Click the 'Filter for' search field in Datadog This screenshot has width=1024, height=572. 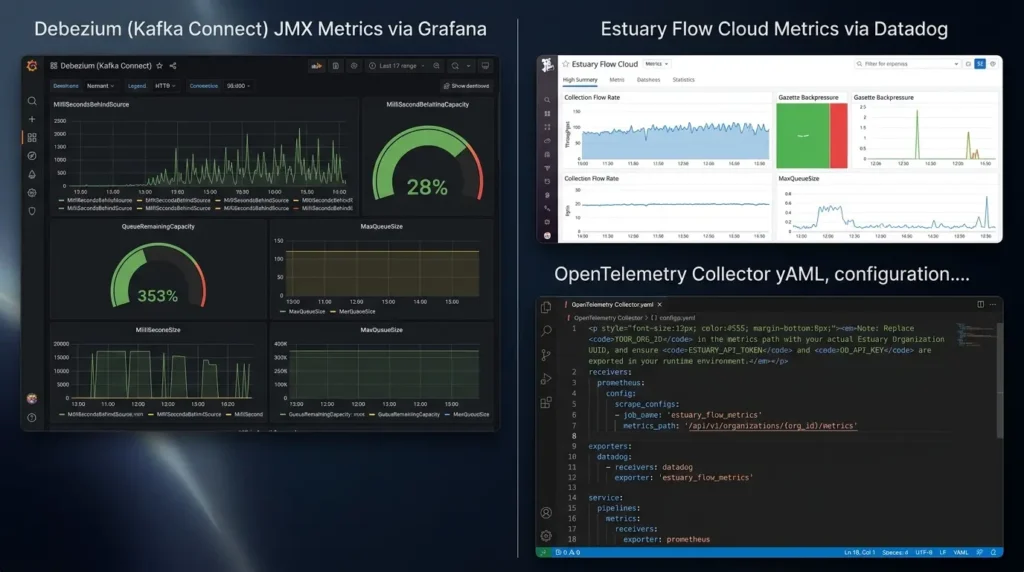(907, 64)
